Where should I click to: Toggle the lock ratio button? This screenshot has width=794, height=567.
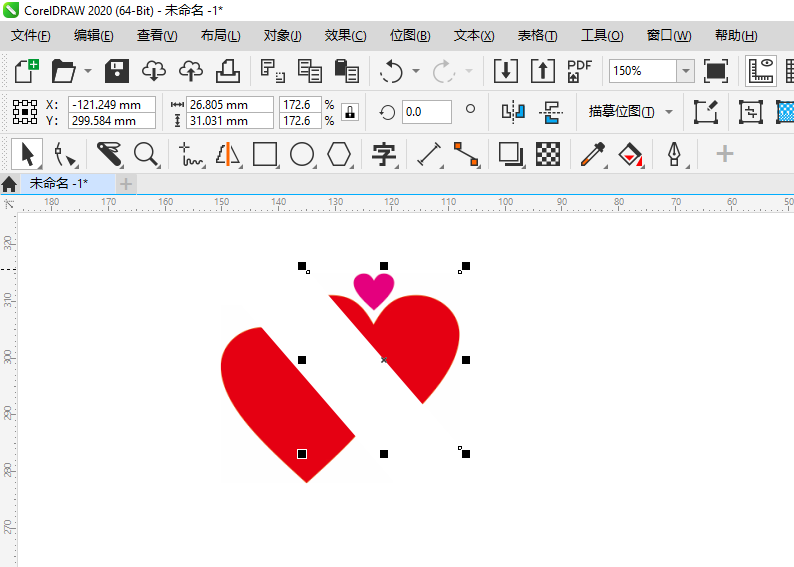(350, 112)
